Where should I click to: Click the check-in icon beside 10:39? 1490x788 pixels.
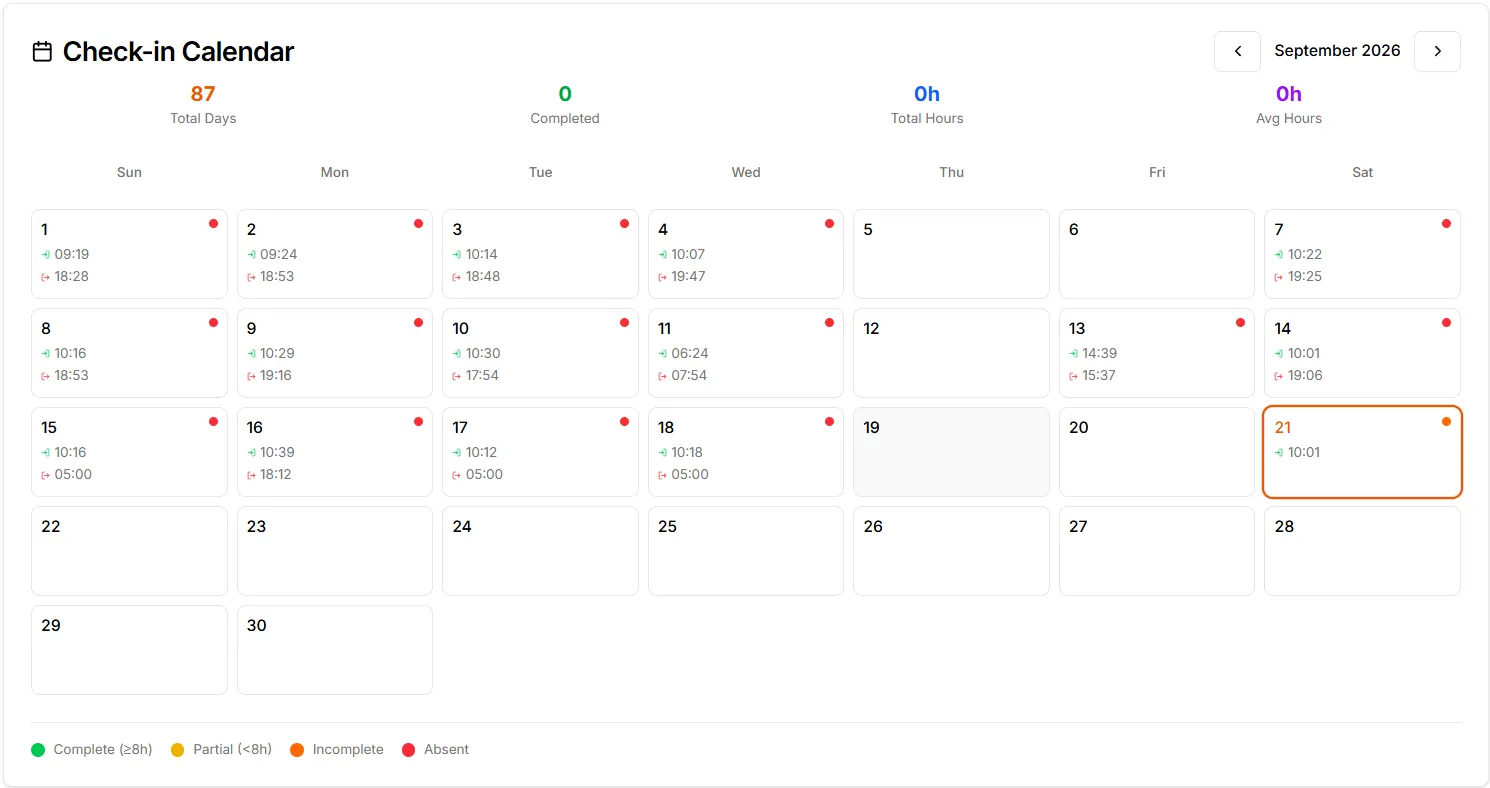point(252,453)
